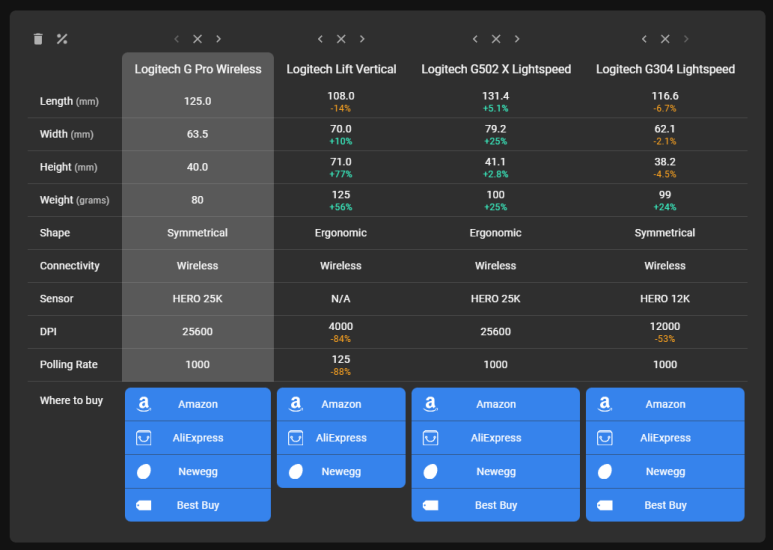Click G304 length value 116.6
This screenshot has width=773, height=550.
point(665,96)
